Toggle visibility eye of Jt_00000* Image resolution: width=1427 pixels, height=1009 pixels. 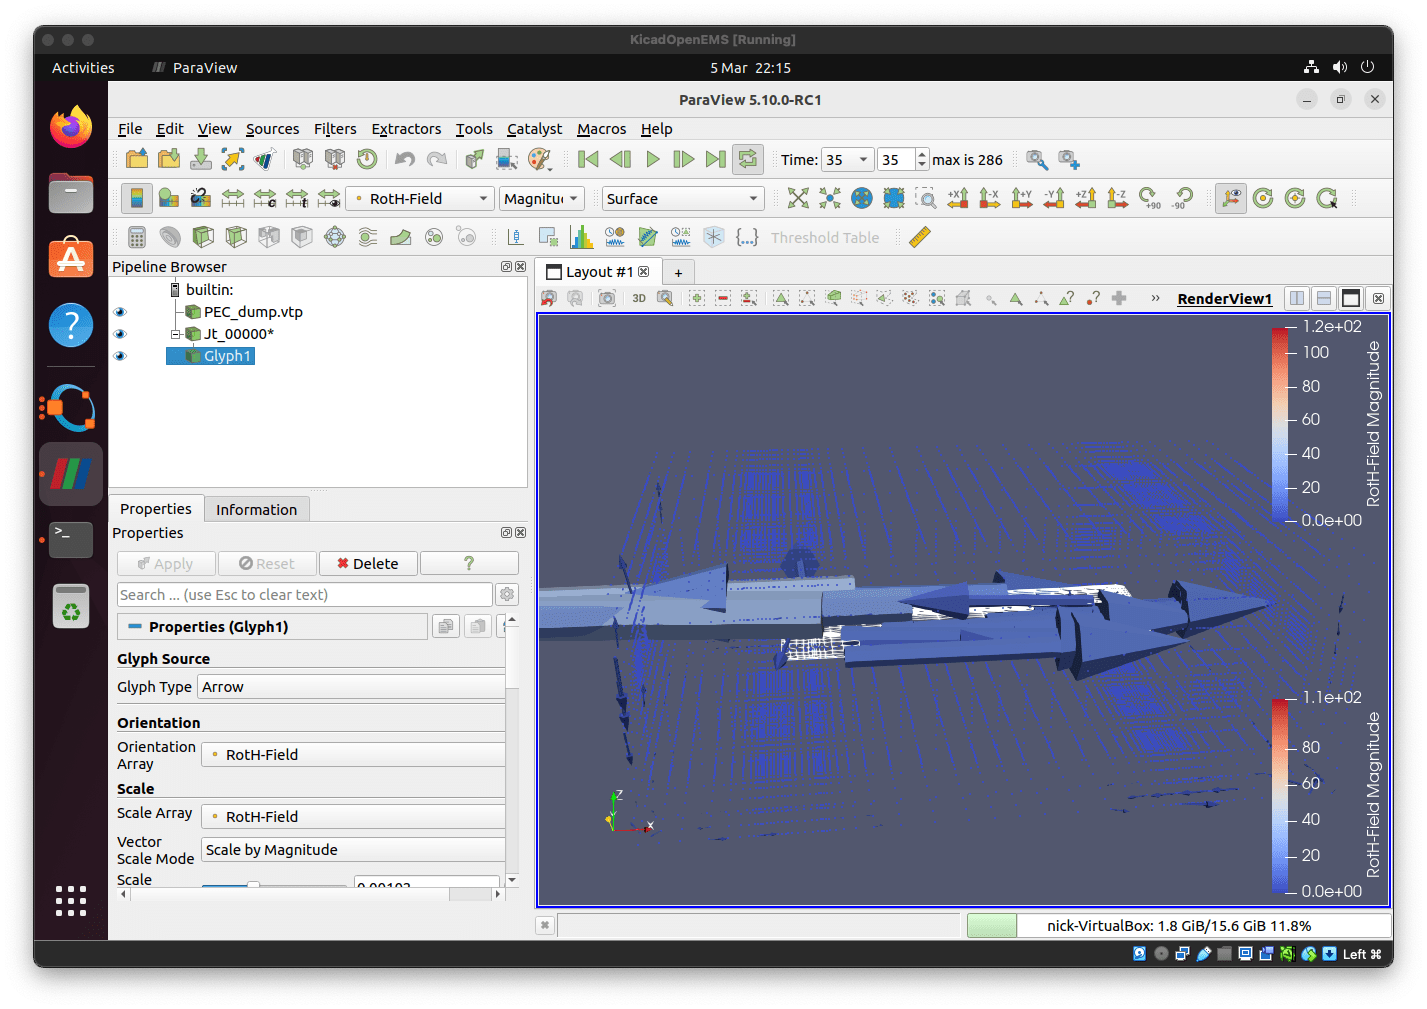coord(120,334)
